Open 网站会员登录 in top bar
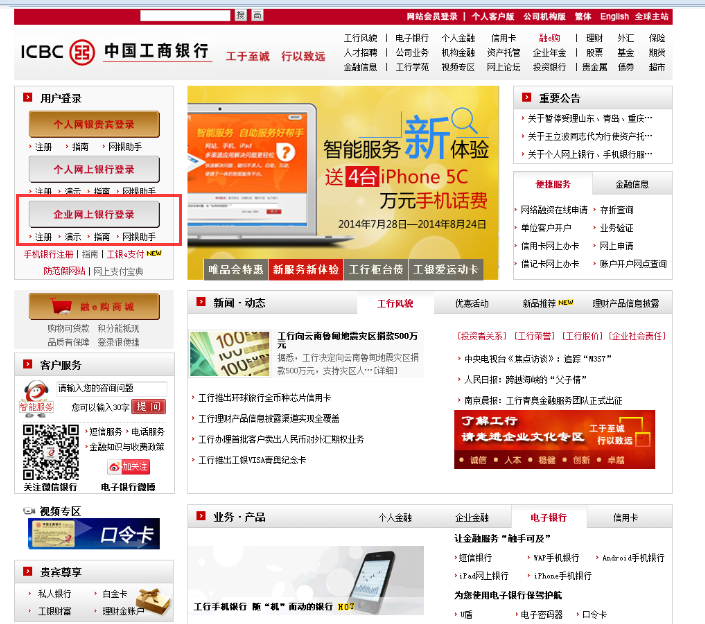This screenshot has width=705, height=624. [432, 17]
